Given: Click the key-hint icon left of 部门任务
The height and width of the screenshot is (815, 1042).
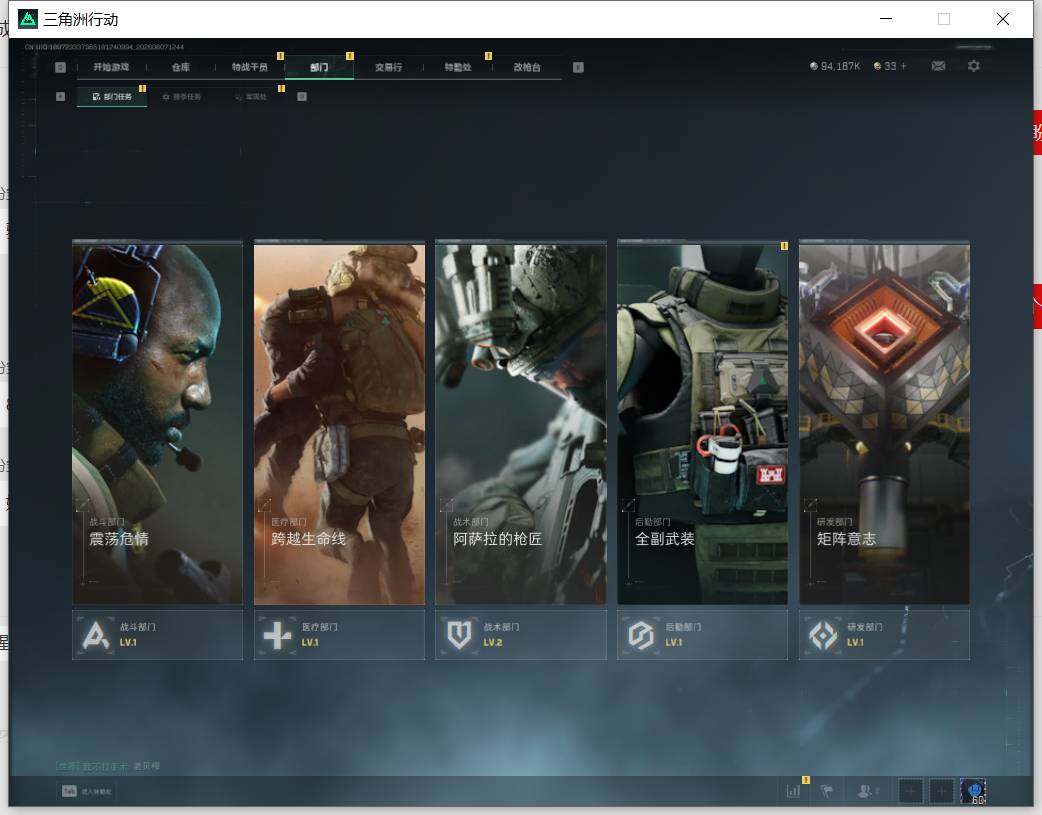Looking at the screenshot, I should click(x=60, y=97).
